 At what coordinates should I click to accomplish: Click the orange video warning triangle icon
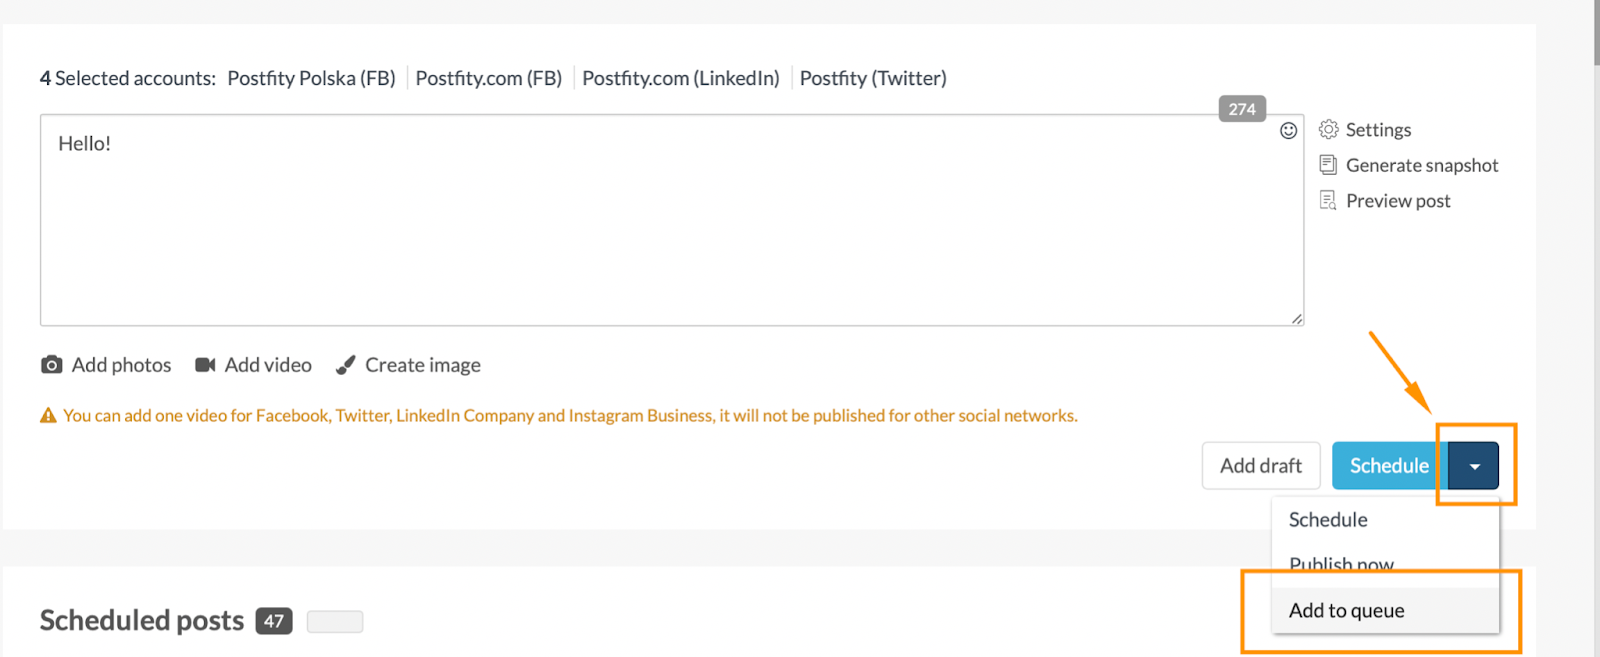click(x=48, y=416)
